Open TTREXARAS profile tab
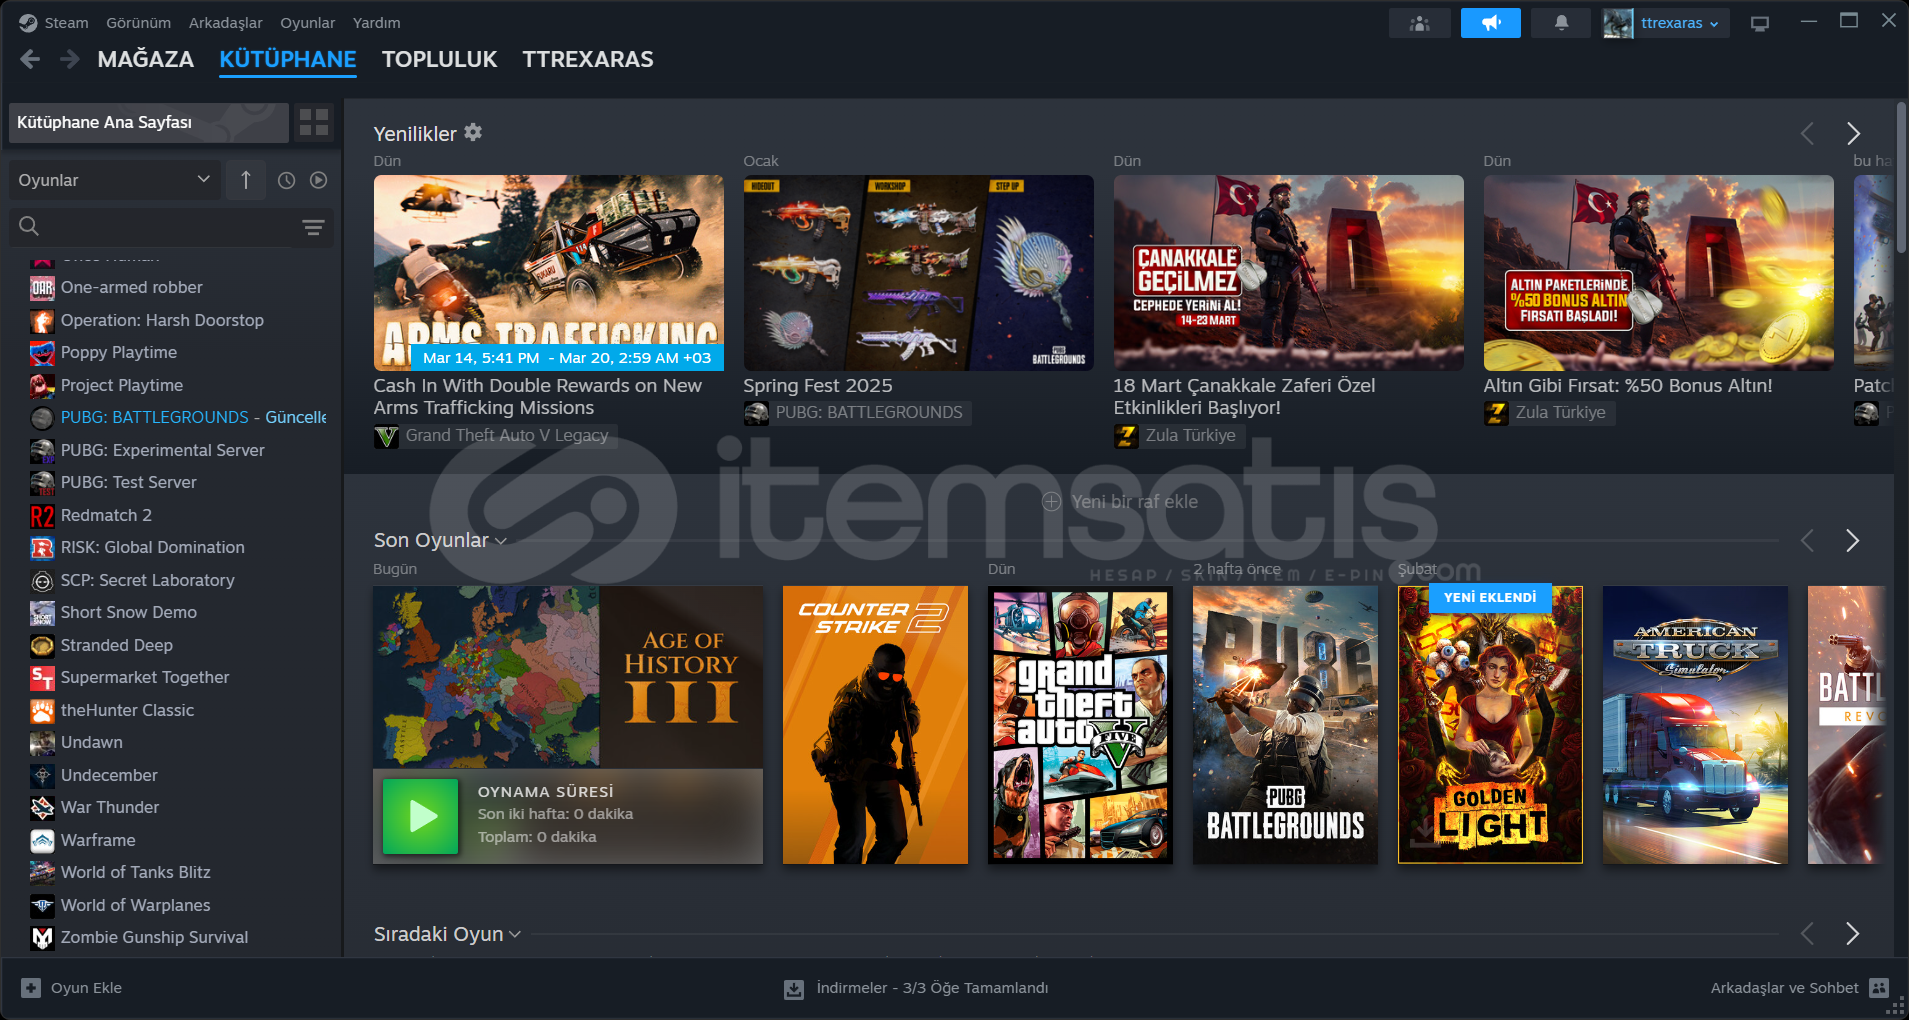The width and height of the screenshot is (1909, 1020). pos(588,59)
